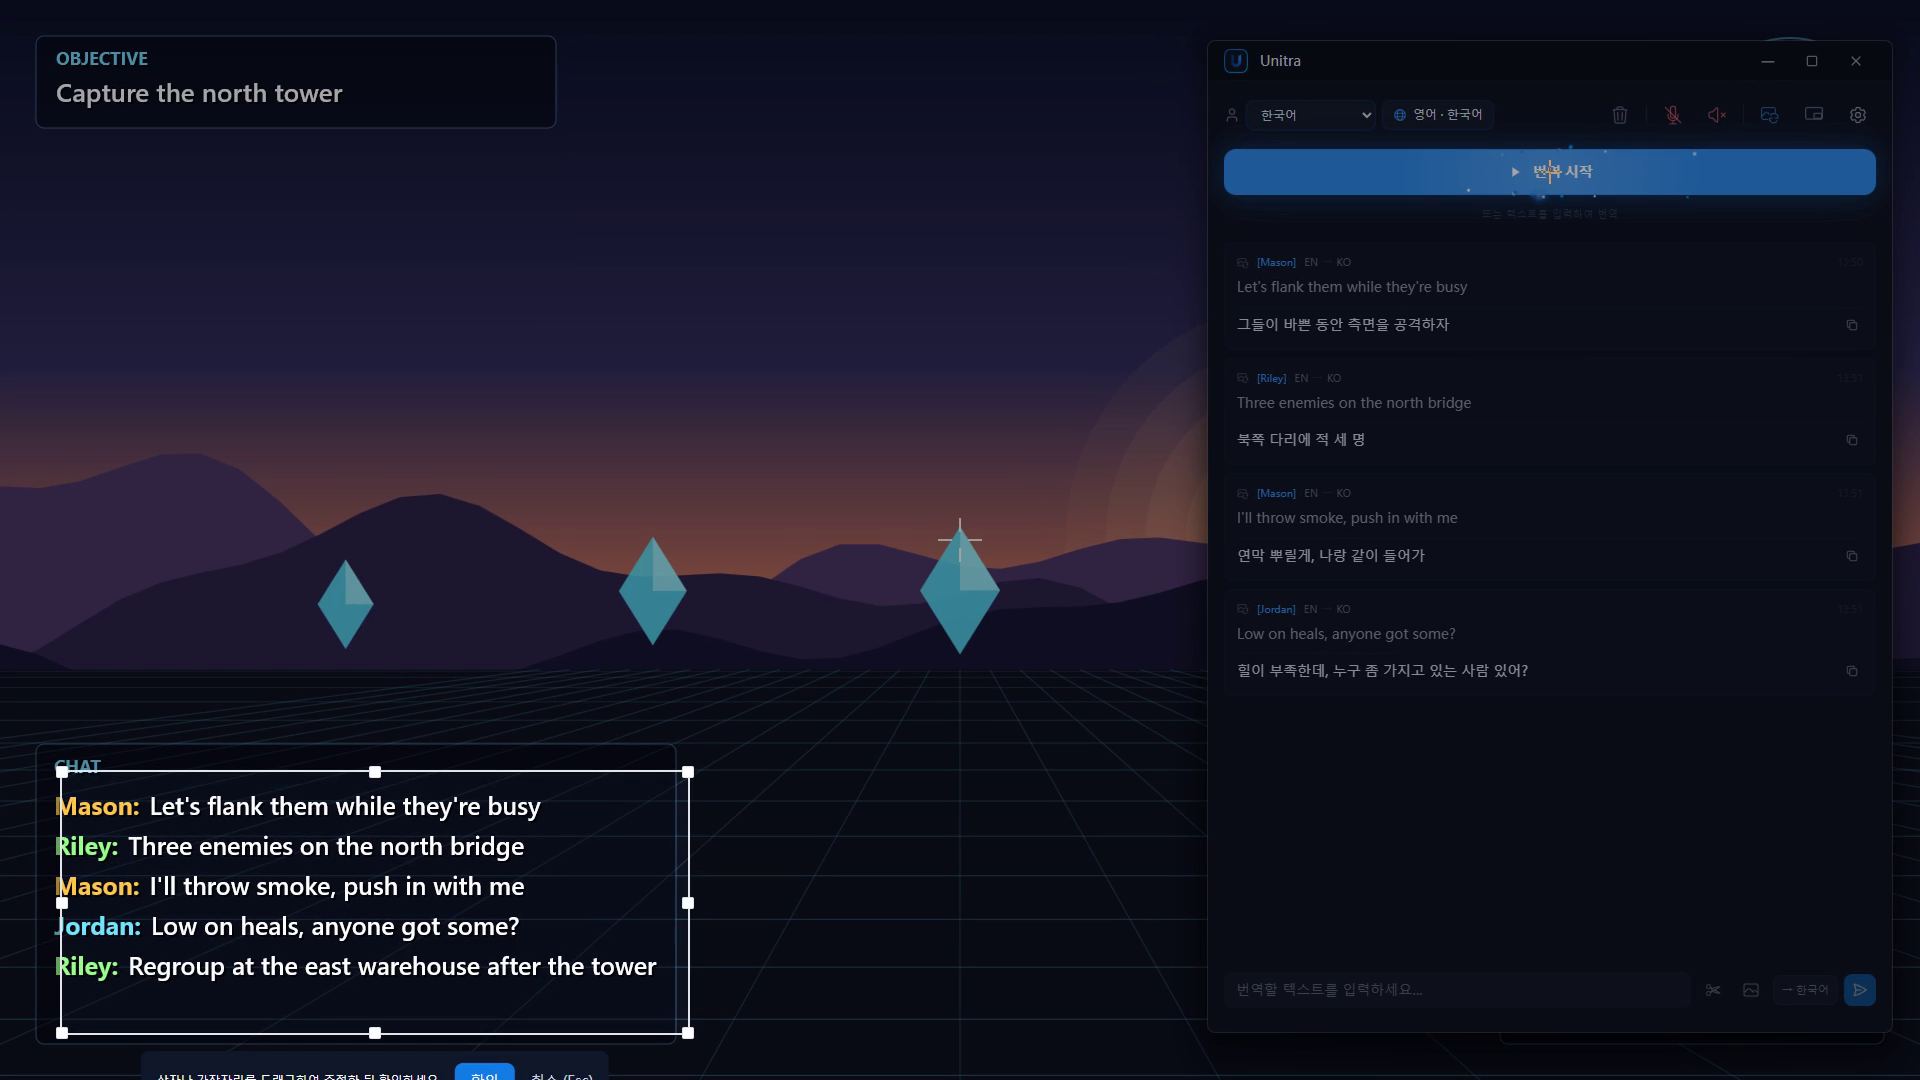Send the typed text for translation
The height and width of the screenshot is (1080, 1920).
click(1860, 990)
